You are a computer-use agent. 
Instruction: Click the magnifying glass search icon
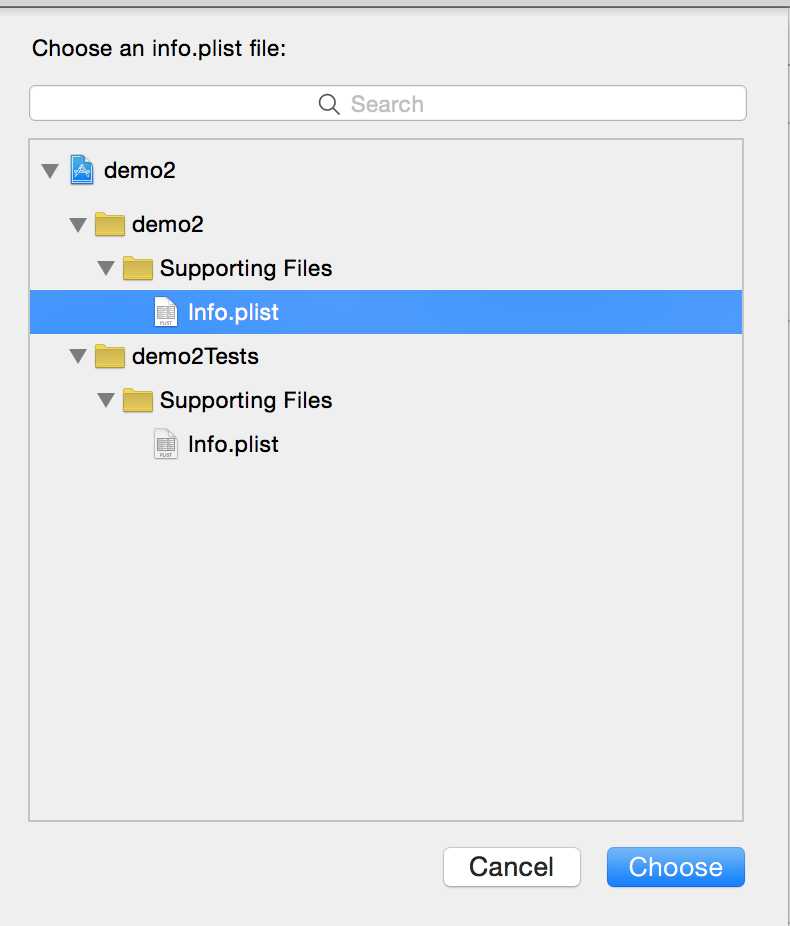pos(329,104)
